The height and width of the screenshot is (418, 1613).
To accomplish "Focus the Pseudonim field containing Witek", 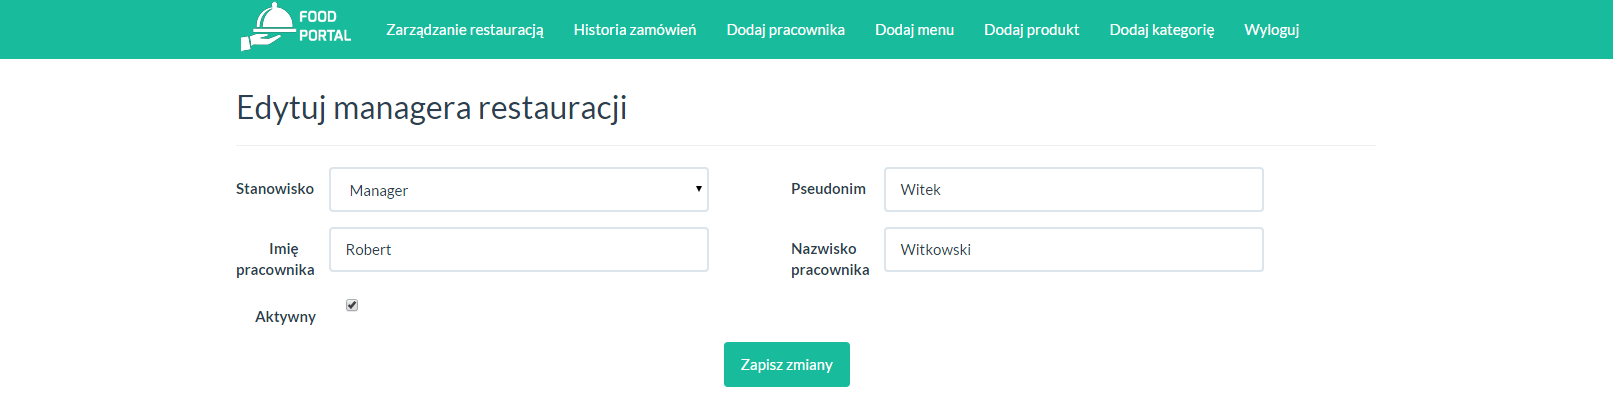I will pyautogui.click(x=1074, y=190).
